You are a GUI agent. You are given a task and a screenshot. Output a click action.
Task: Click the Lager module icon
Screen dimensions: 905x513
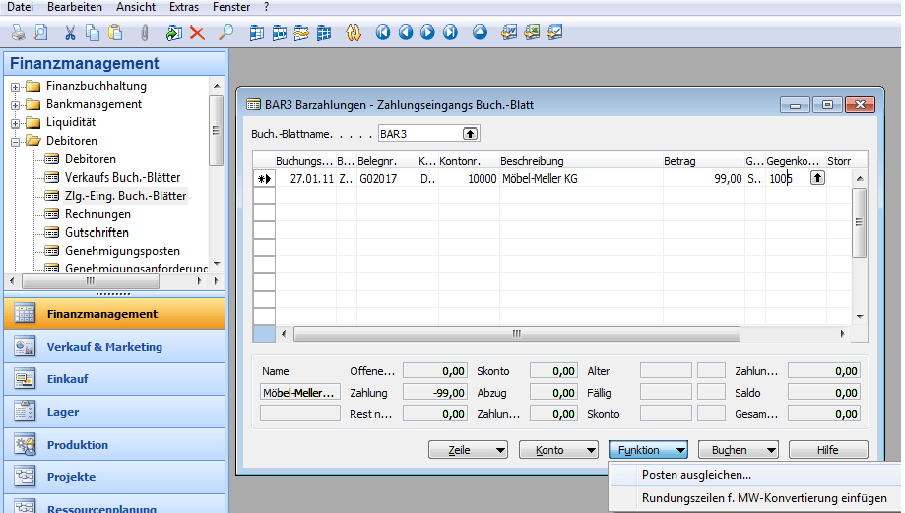click(25, 412)
